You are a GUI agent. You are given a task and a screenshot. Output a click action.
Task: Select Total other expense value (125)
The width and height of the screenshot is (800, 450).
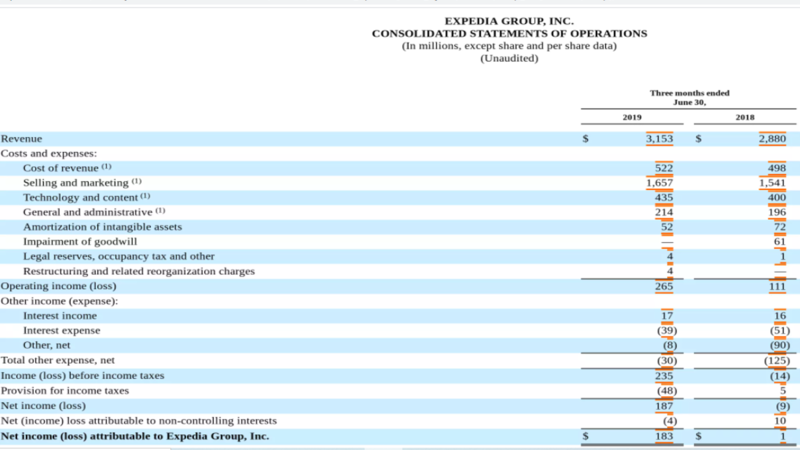(777, 361)
